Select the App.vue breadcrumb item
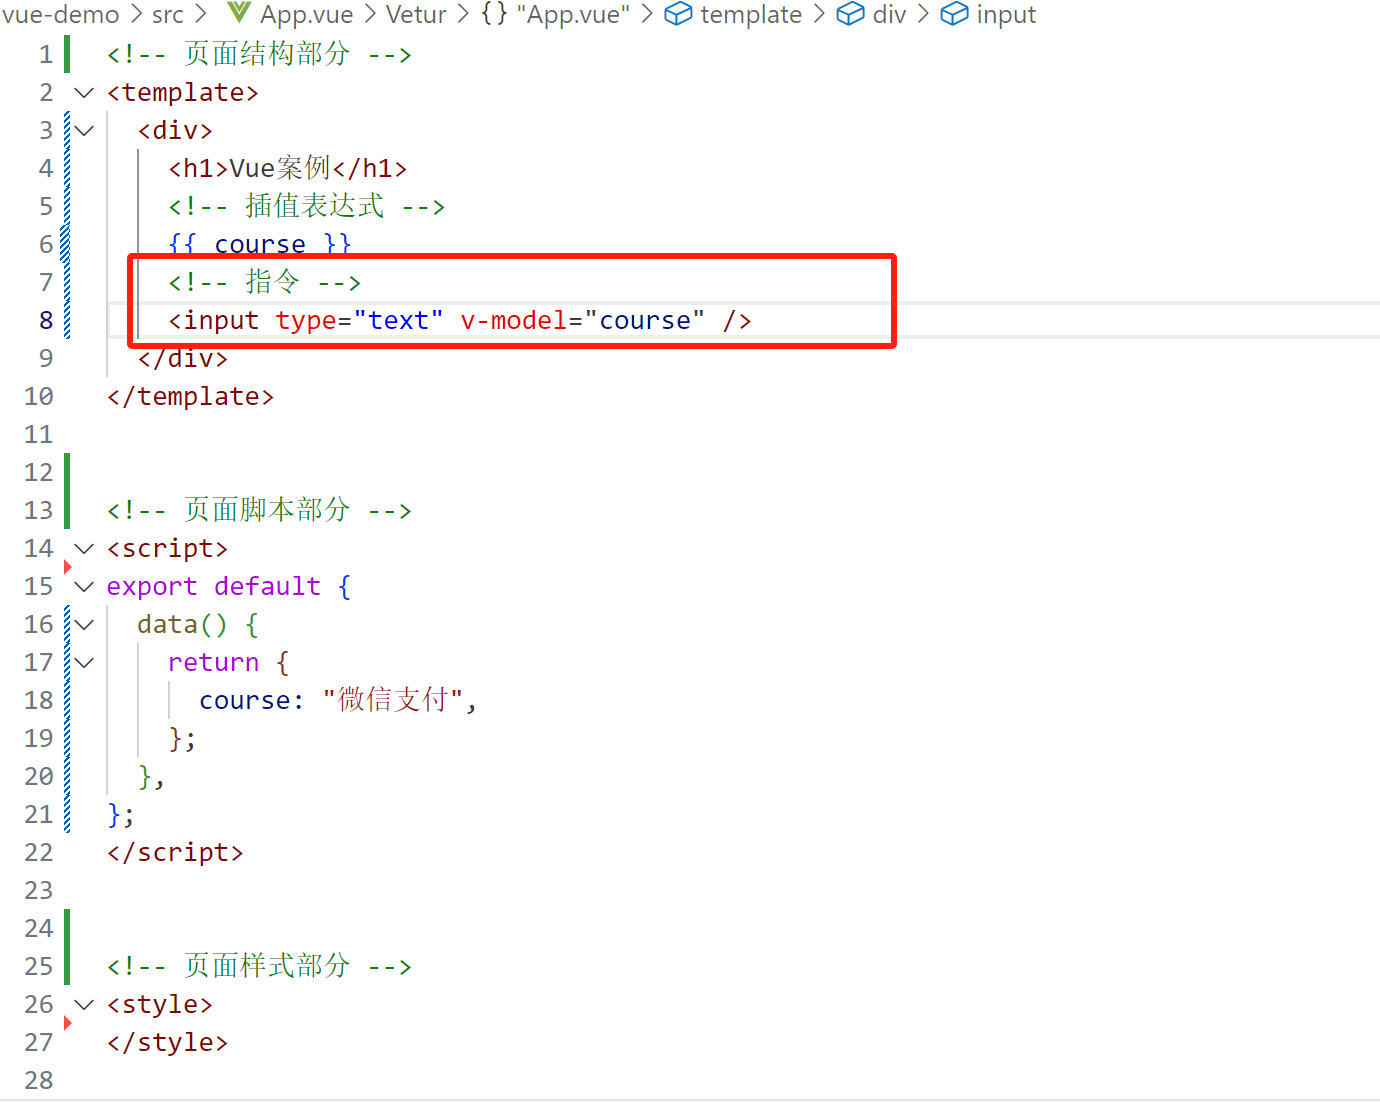The image size is (1380, 1102). (306, 14)
